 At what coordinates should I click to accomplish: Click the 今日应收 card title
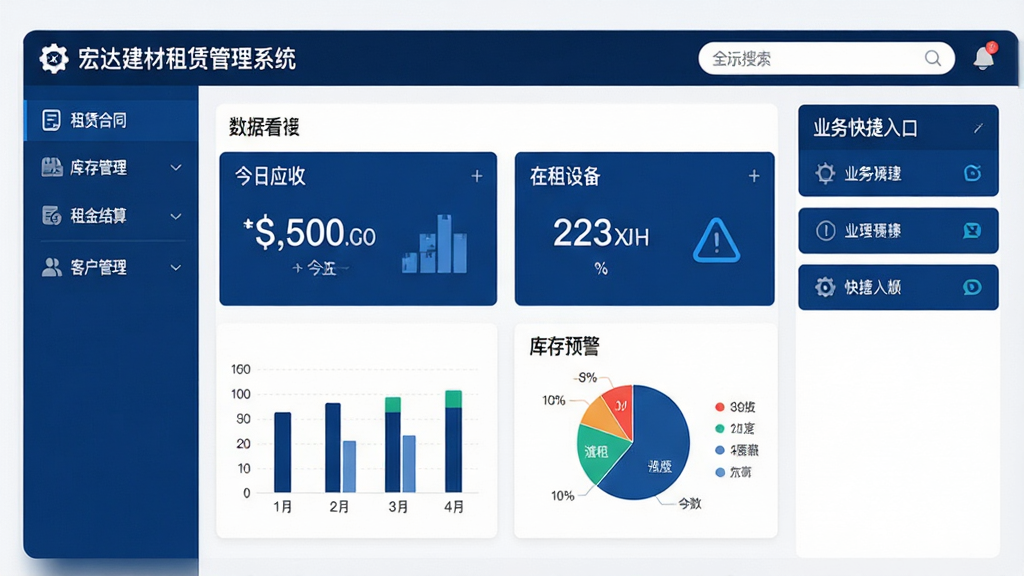[x=270, y=176]
